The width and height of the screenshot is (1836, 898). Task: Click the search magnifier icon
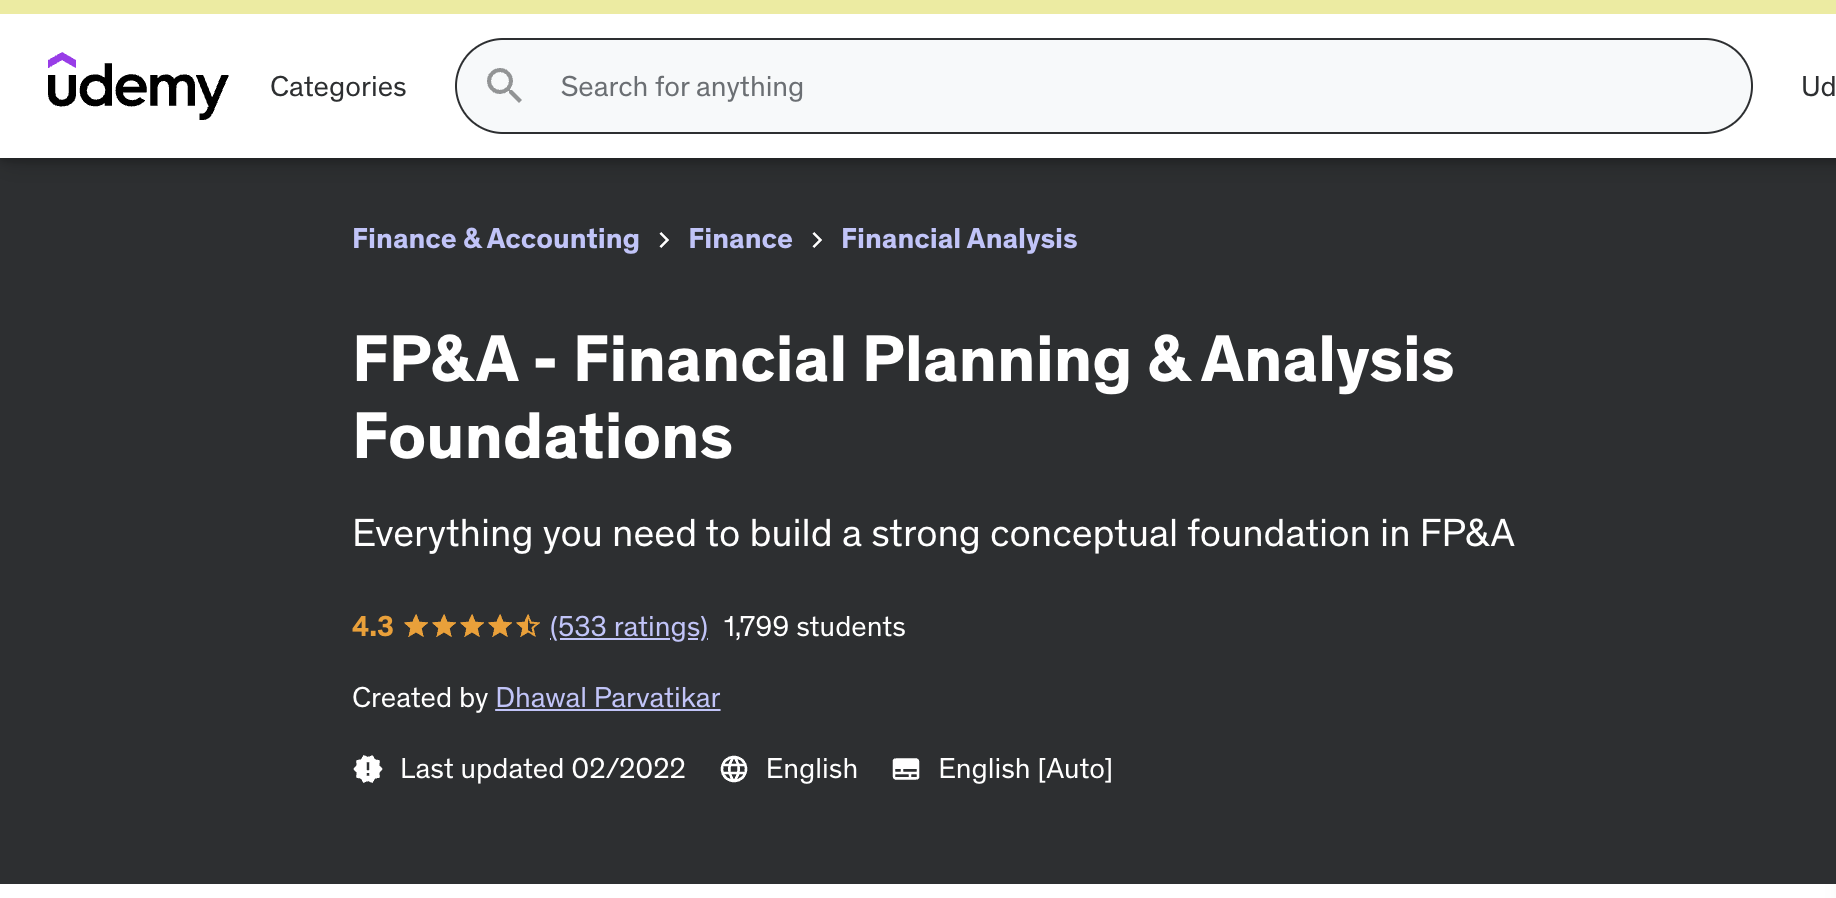(505, 86)
